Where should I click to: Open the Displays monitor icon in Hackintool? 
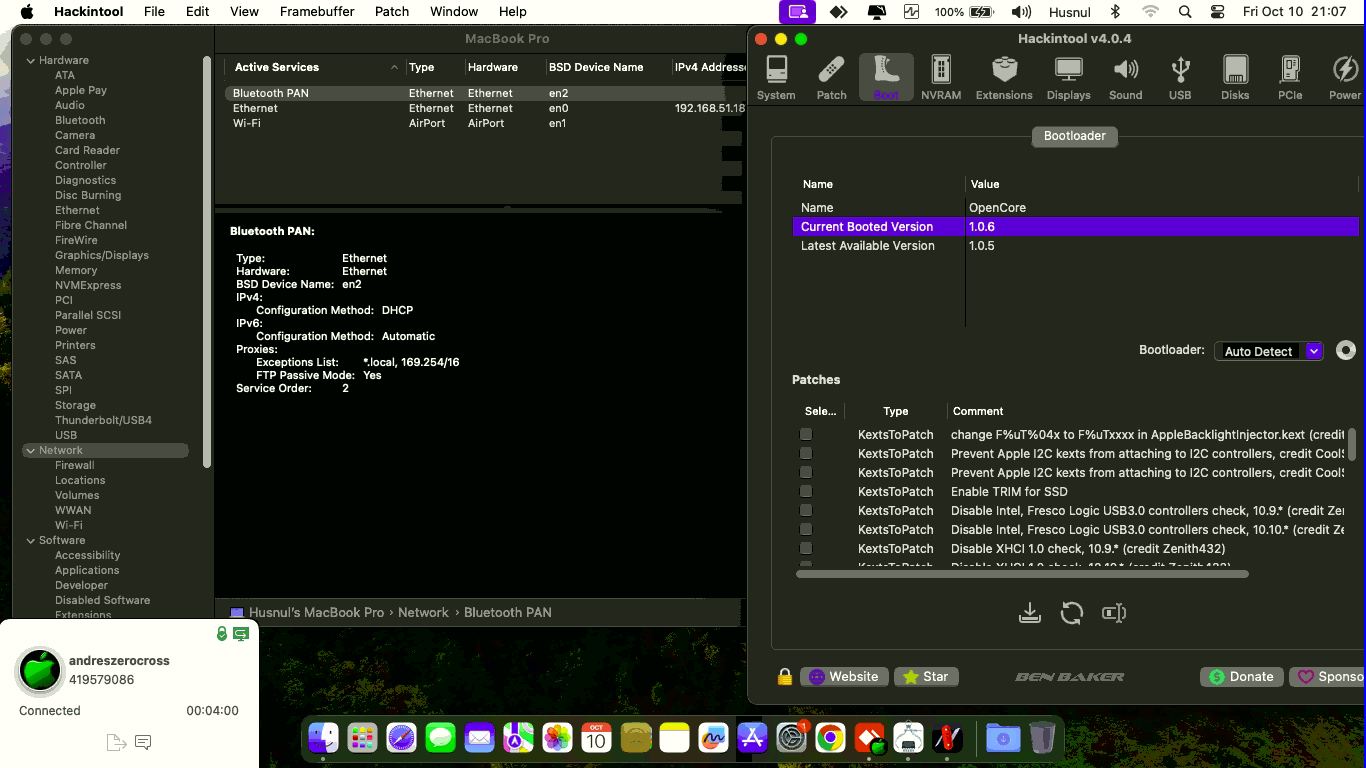pyautogui.click(x=1069, y=78)
